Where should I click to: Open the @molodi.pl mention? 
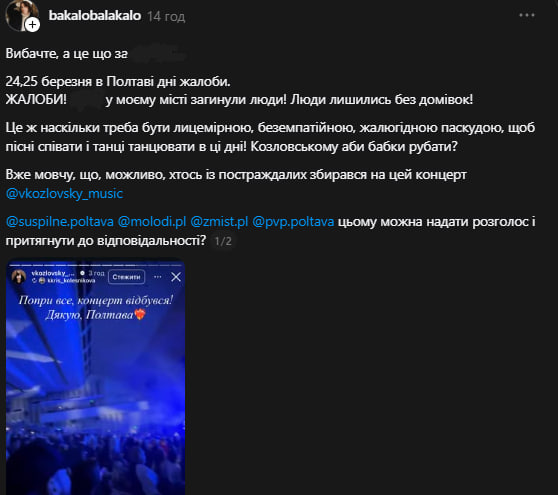[152, 222]
